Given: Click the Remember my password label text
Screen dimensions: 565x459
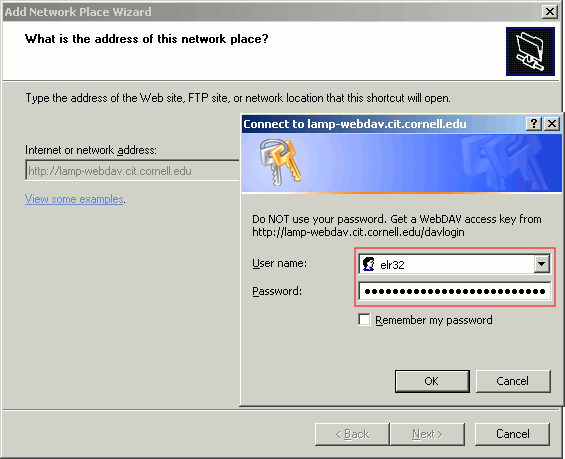Looking at the screenshot, I should click(x=433, y=320).
